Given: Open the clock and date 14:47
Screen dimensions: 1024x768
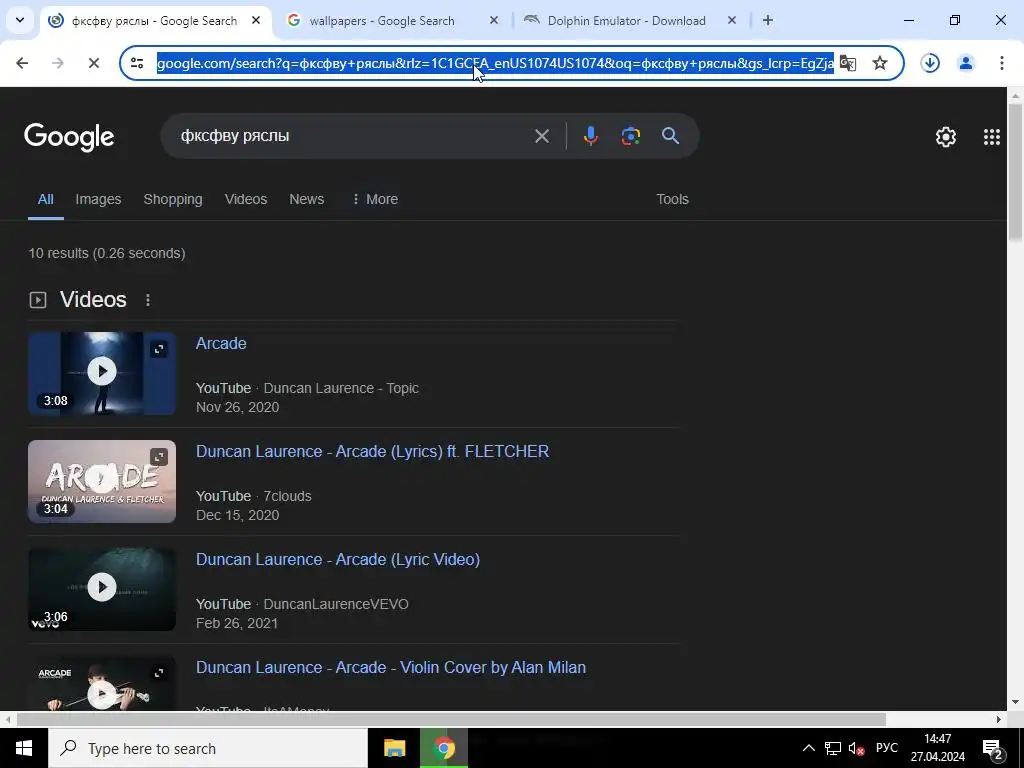Looking at the screenshot, I should point(938,748).
